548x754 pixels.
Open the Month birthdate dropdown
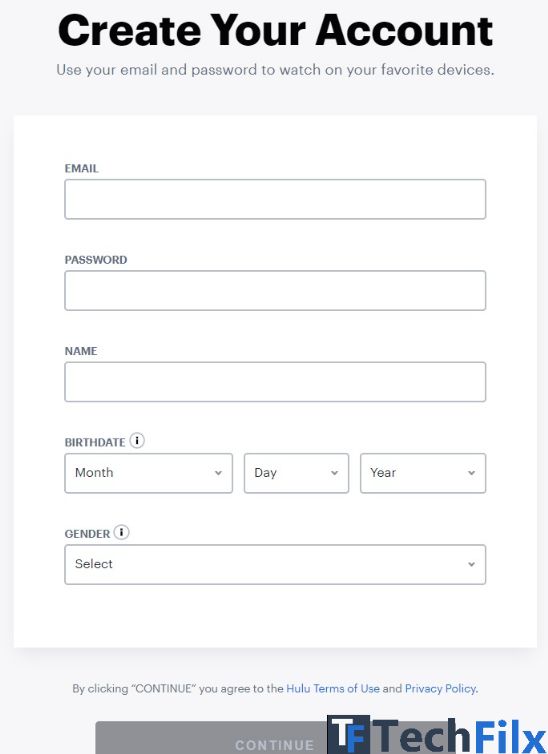point(149,473)
